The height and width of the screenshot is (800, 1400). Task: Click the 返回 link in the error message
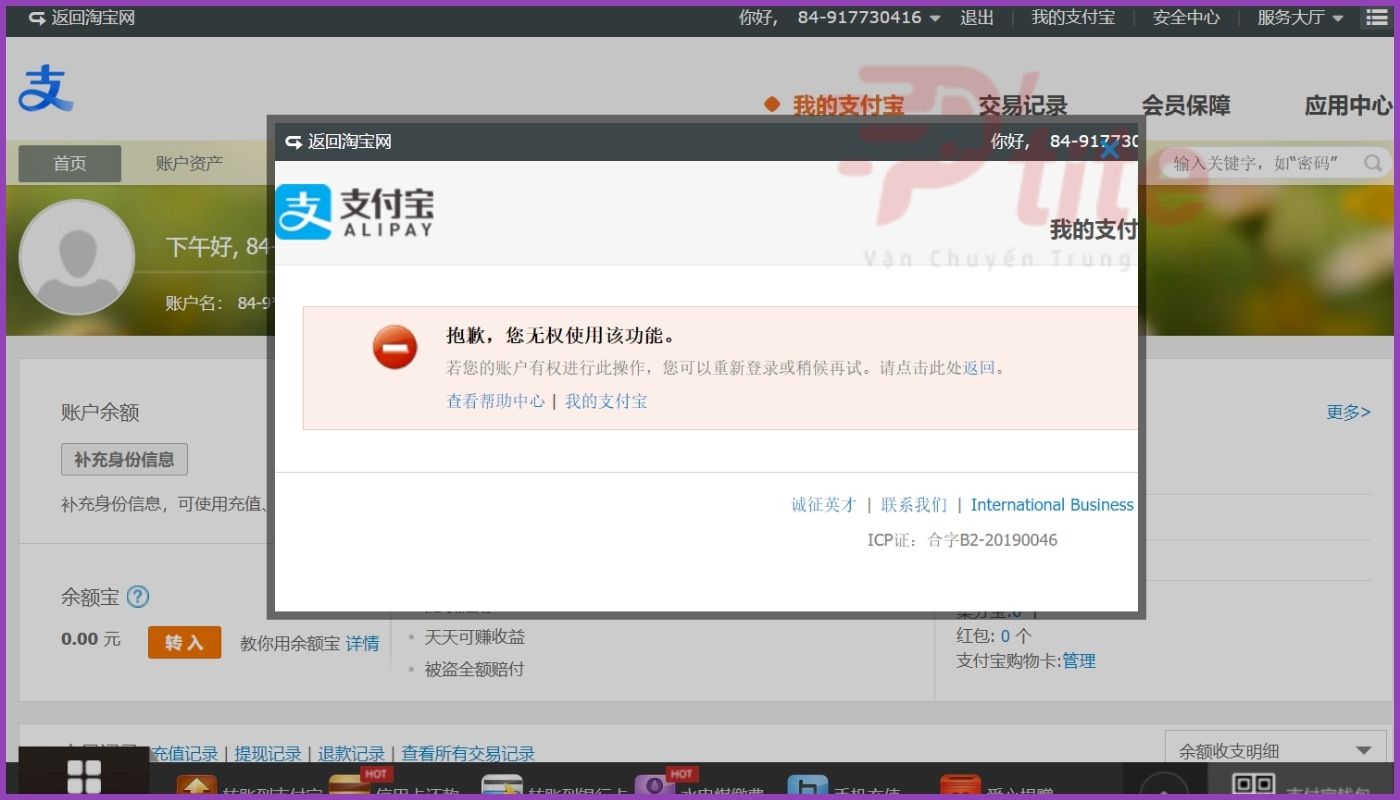point(979,367)
